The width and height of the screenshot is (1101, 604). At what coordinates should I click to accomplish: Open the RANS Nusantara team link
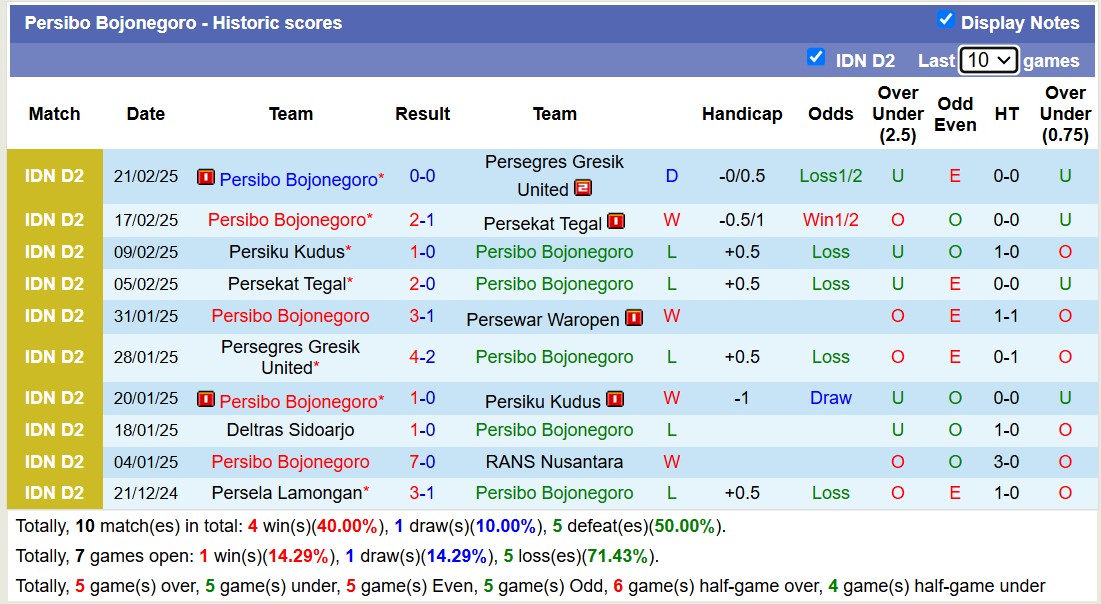coord(554,462)
